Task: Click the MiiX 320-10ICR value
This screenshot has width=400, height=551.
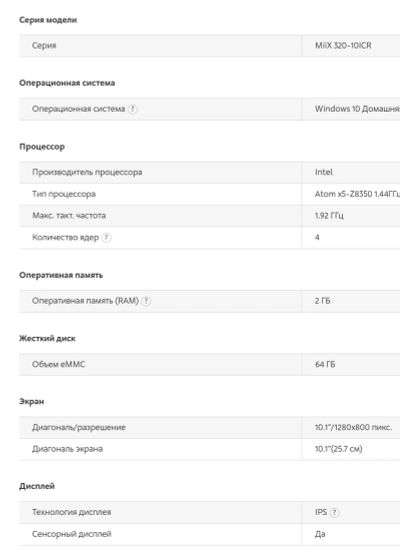Action: [343, 46]
